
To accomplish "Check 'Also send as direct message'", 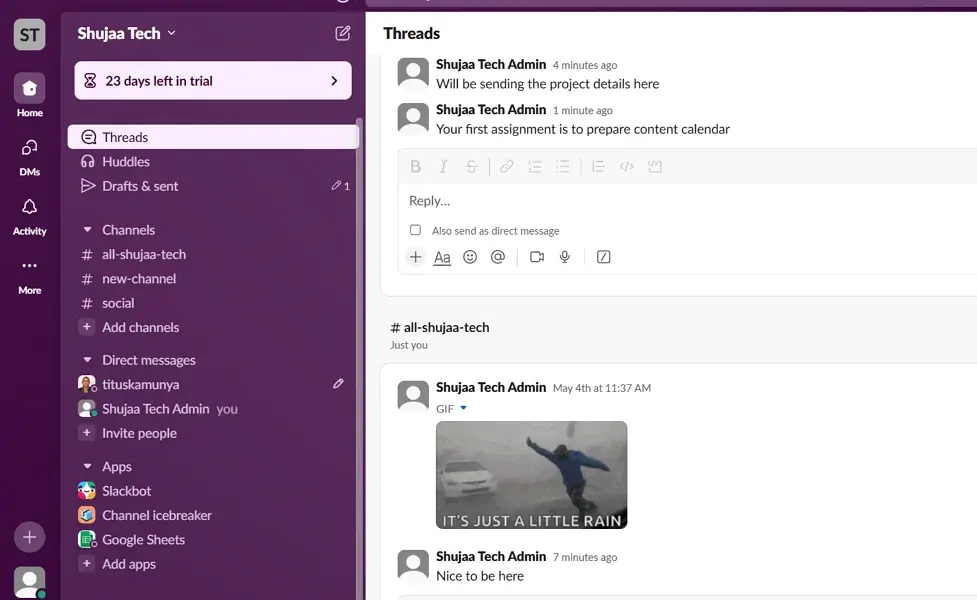I will [416, 230].
